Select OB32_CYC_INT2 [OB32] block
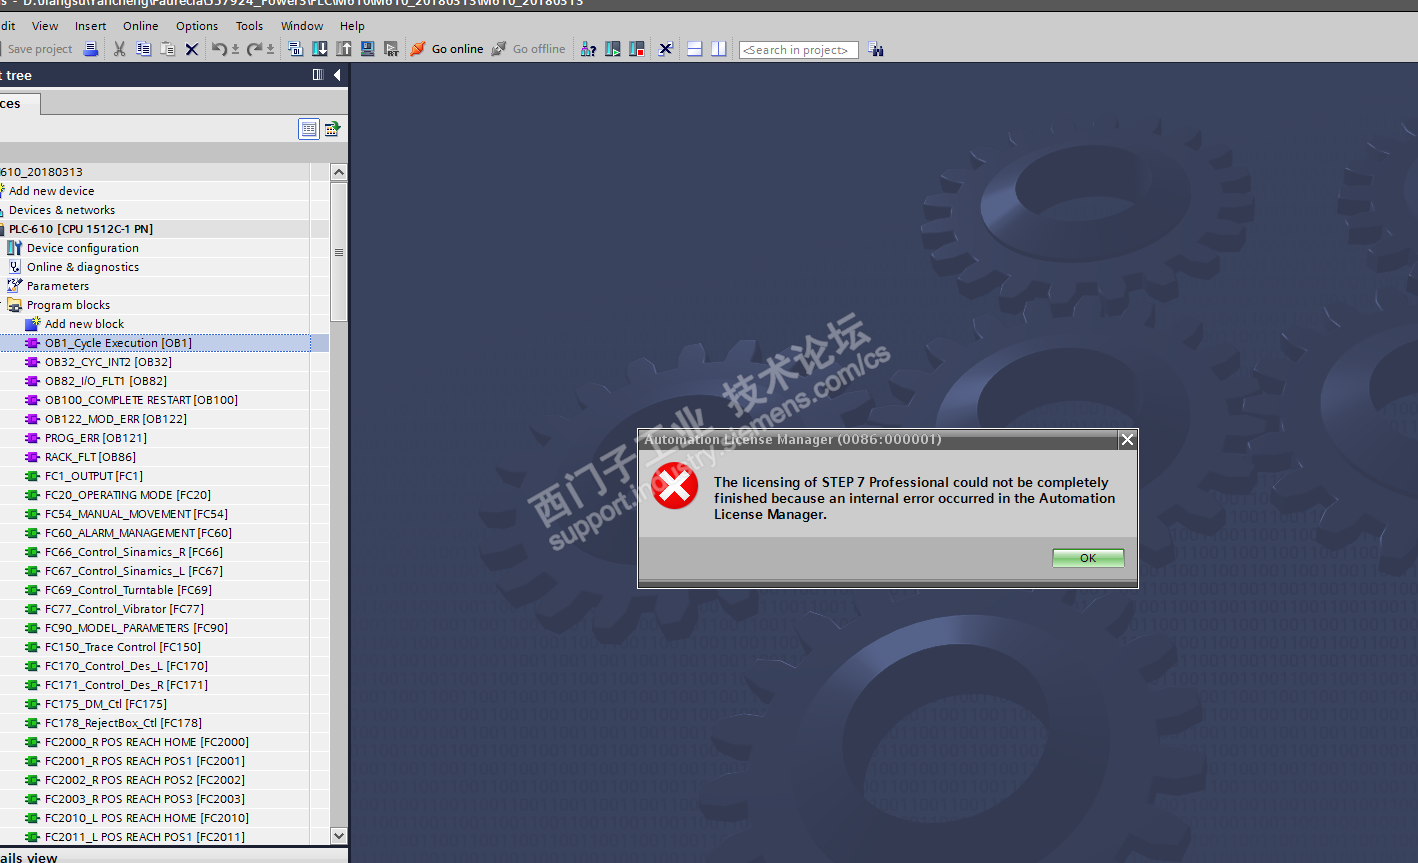 (108, 362)
